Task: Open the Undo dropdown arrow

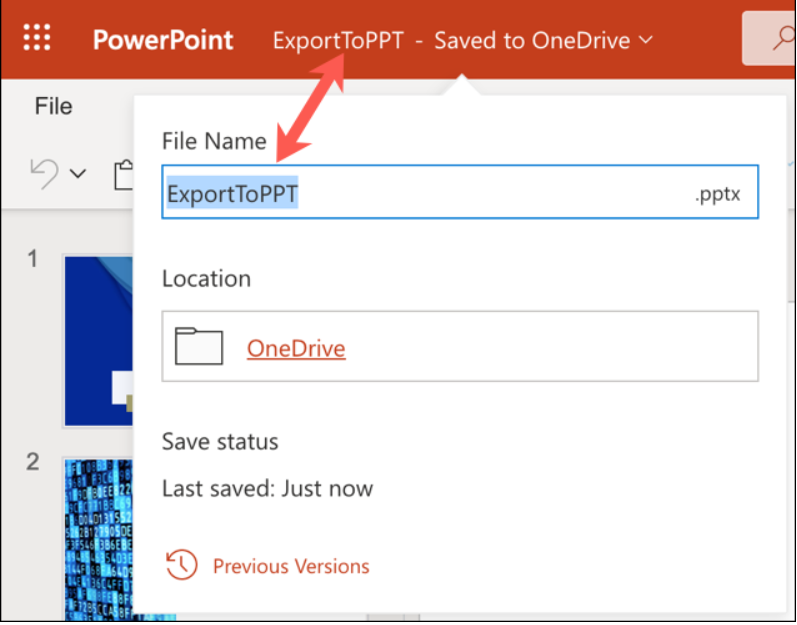Action: click(78, 175)
